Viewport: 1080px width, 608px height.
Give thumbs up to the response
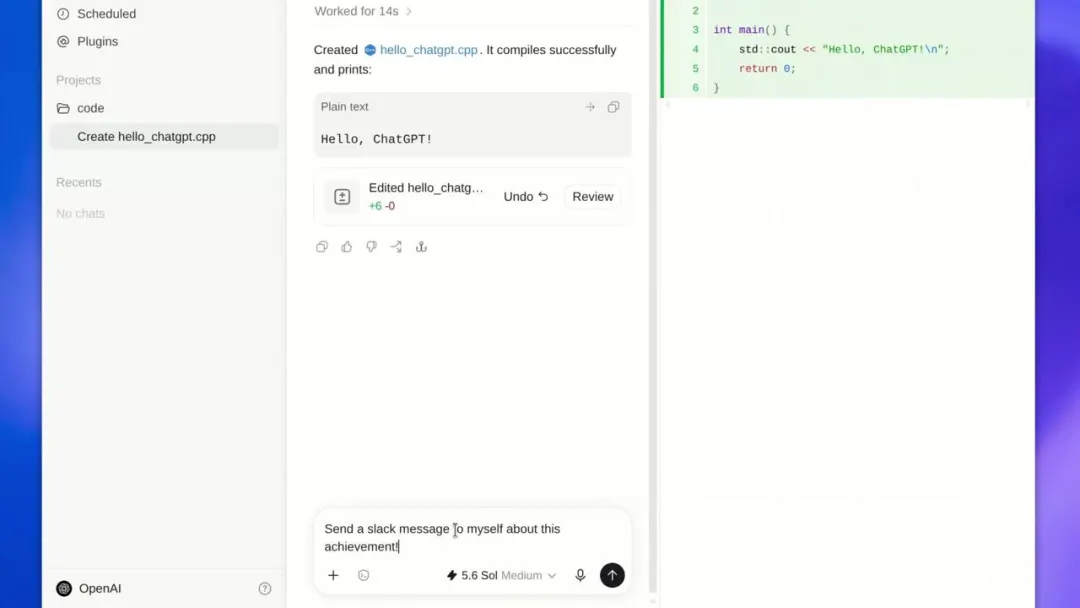(346, 247)
